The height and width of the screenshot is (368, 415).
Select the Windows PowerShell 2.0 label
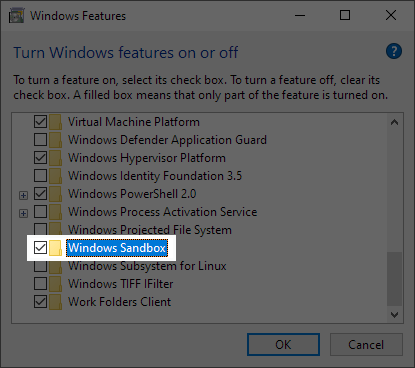tap(132, 194)
